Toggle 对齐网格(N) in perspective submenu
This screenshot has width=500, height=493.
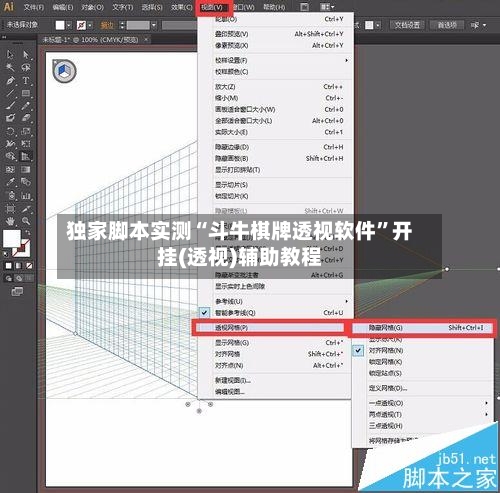point(423,350)
